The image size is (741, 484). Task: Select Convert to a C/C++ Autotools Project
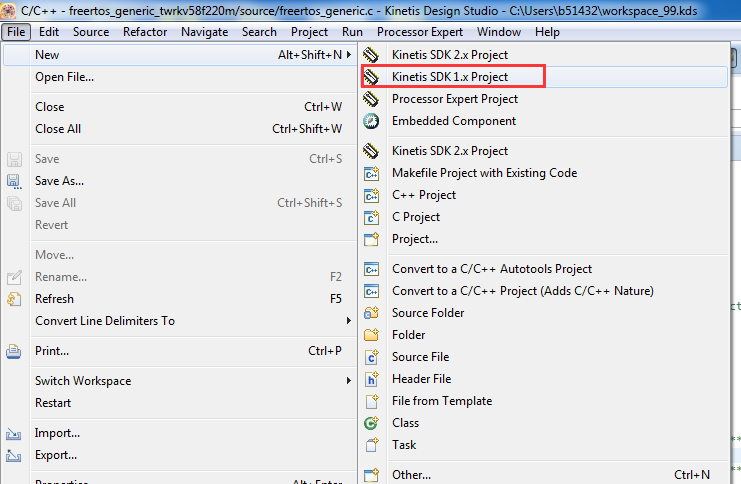point(544,269)
